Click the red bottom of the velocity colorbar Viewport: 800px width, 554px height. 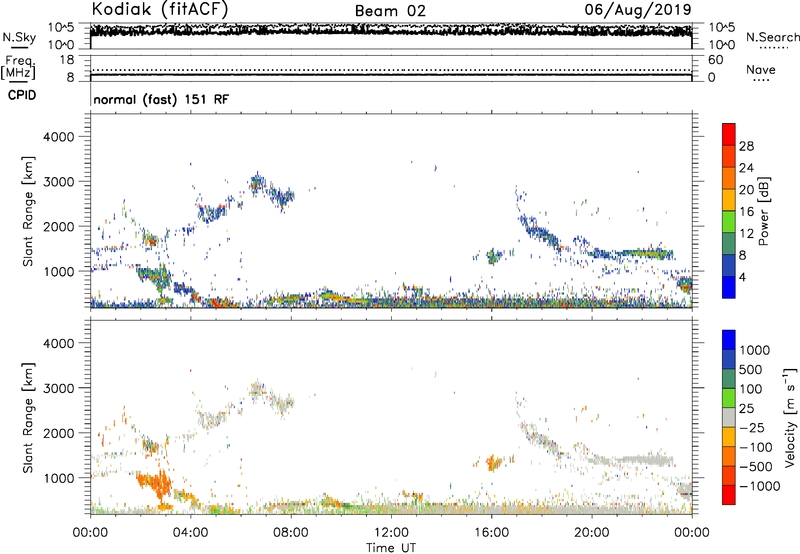click(729, 495)
